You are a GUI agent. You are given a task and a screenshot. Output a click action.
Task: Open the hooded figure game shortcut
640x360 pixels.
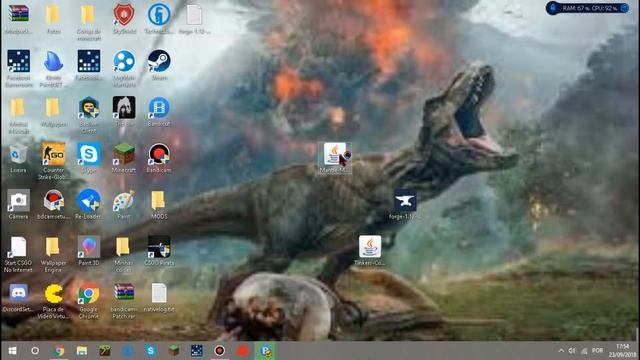point(124,108)
